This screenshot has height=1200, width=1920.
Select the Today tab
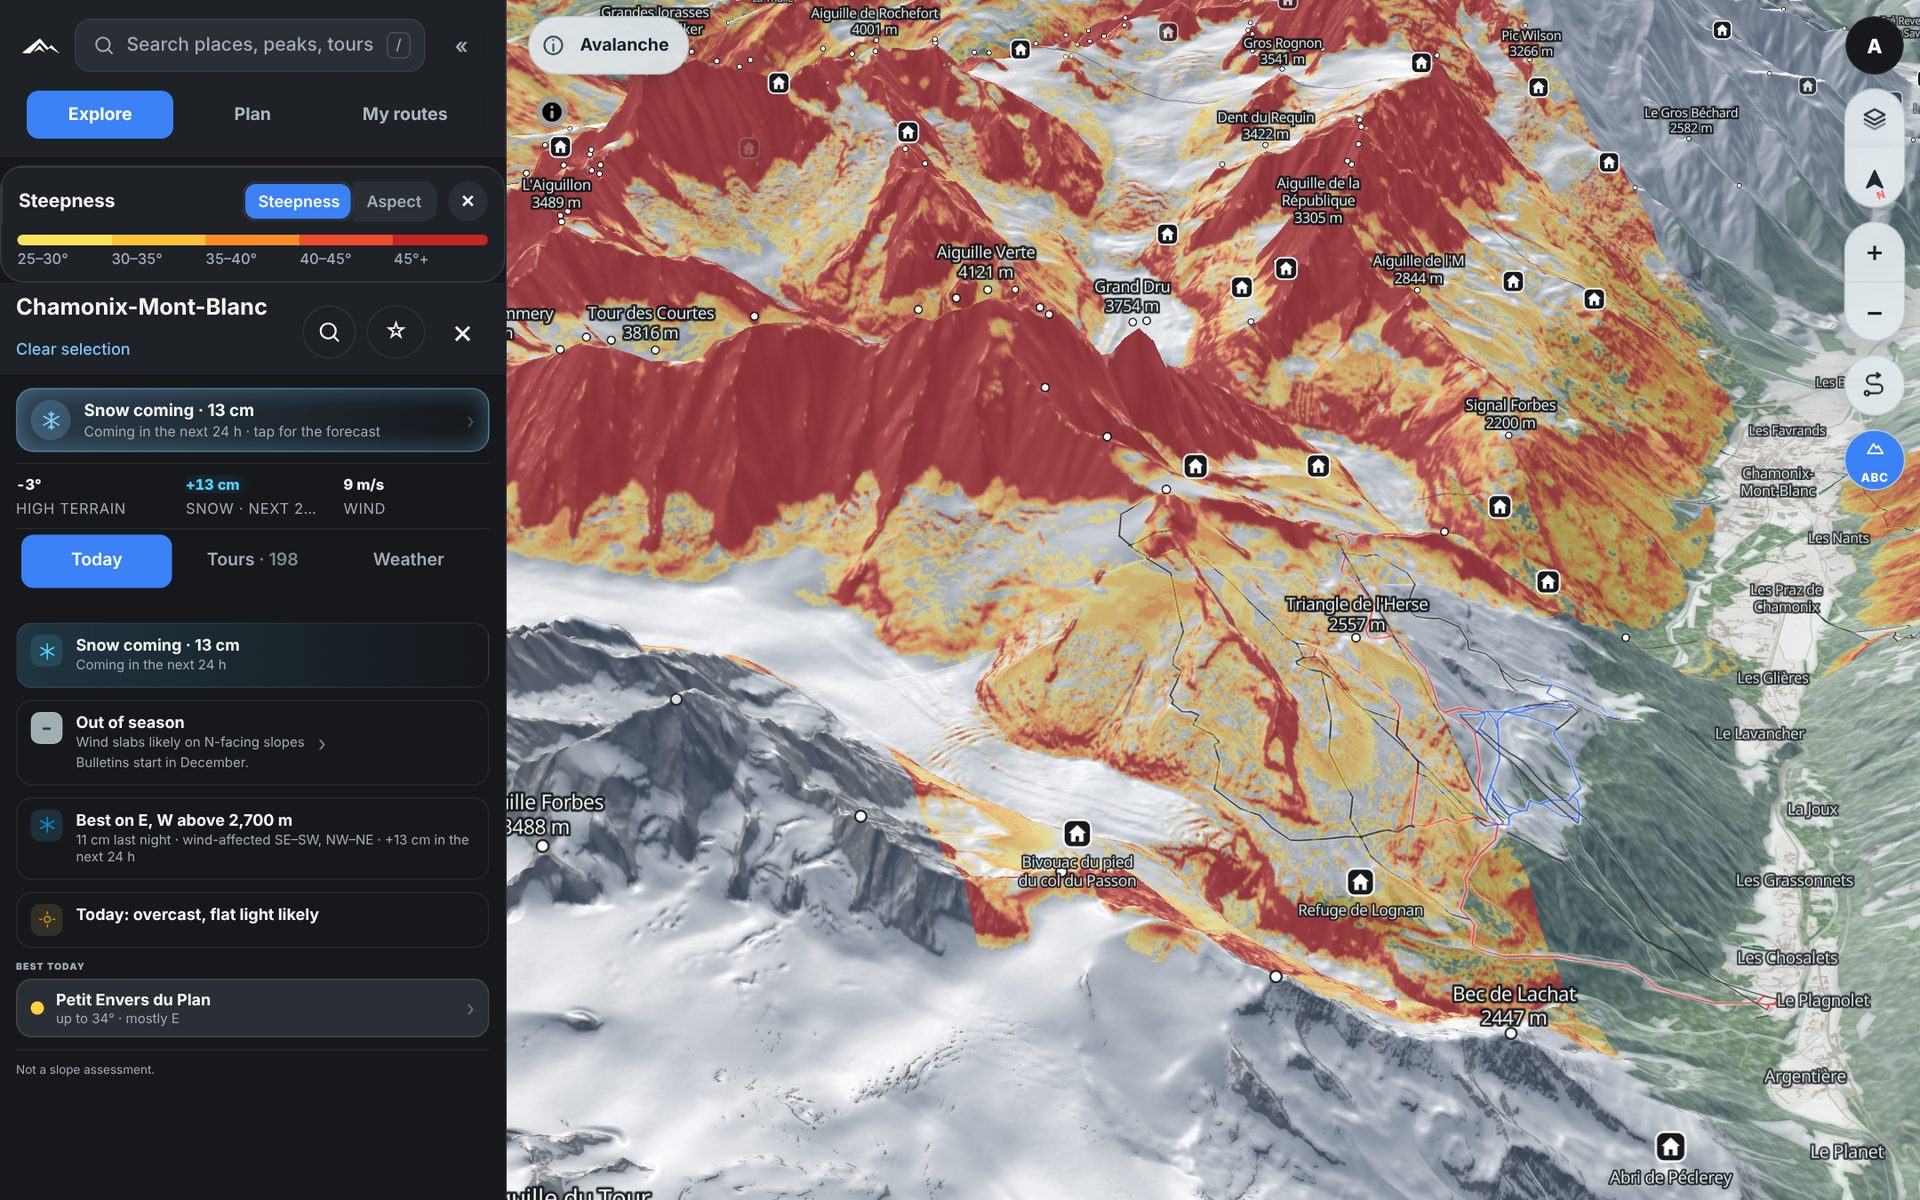click(x=96, y=560)
